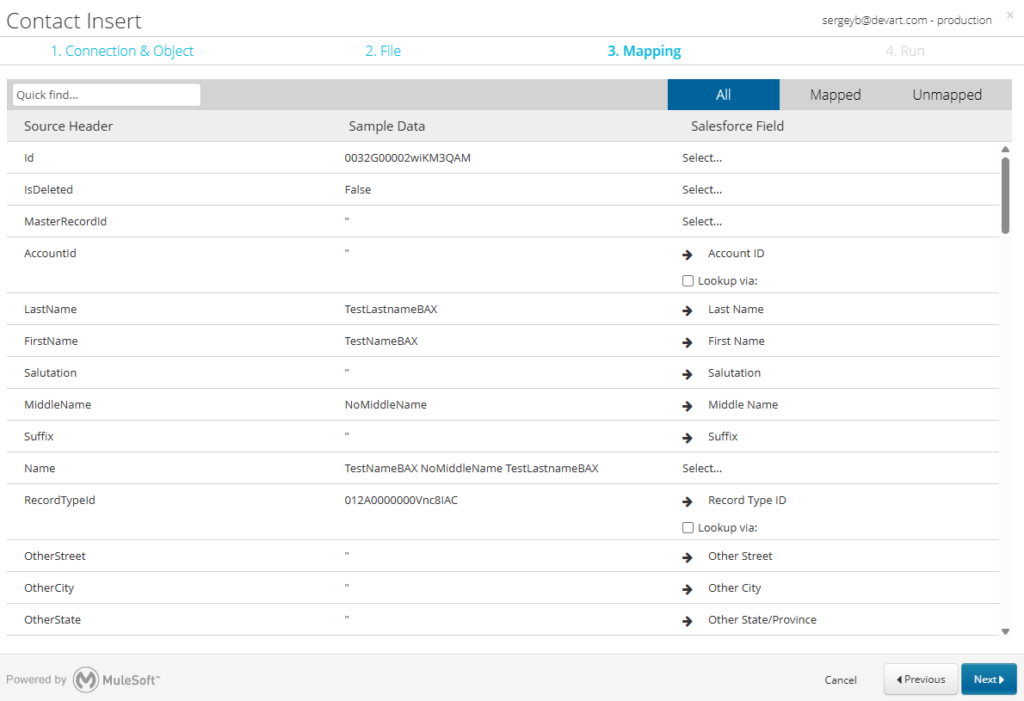The image size is (1024, 701).
Task: Enable Lookup via checkbox under Account ID
Action: (x=688, y=281)
